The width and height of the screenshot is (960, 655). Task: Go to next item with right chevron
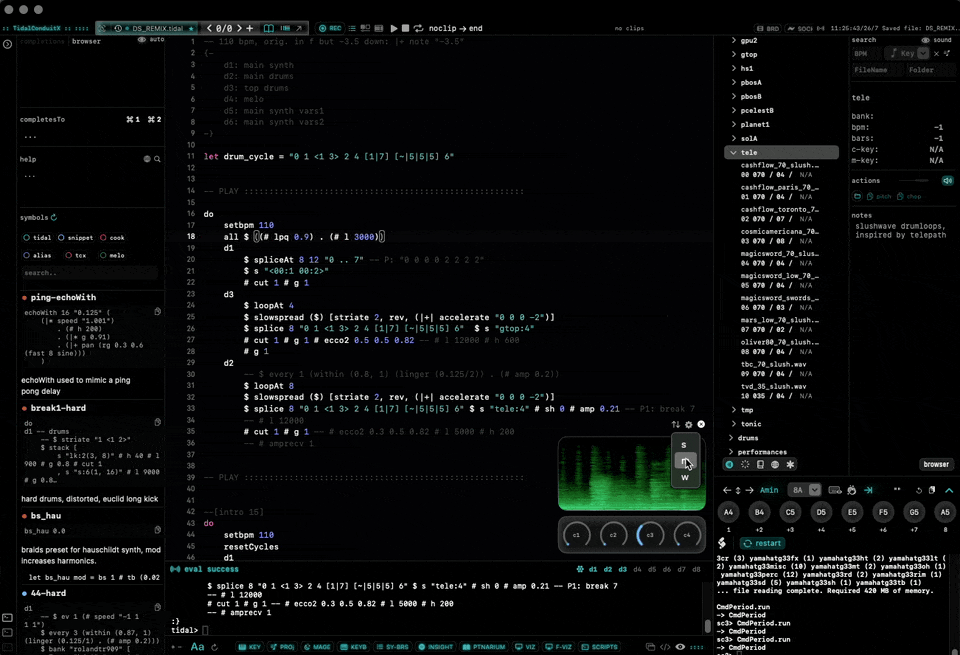click(x=239, y=28)
